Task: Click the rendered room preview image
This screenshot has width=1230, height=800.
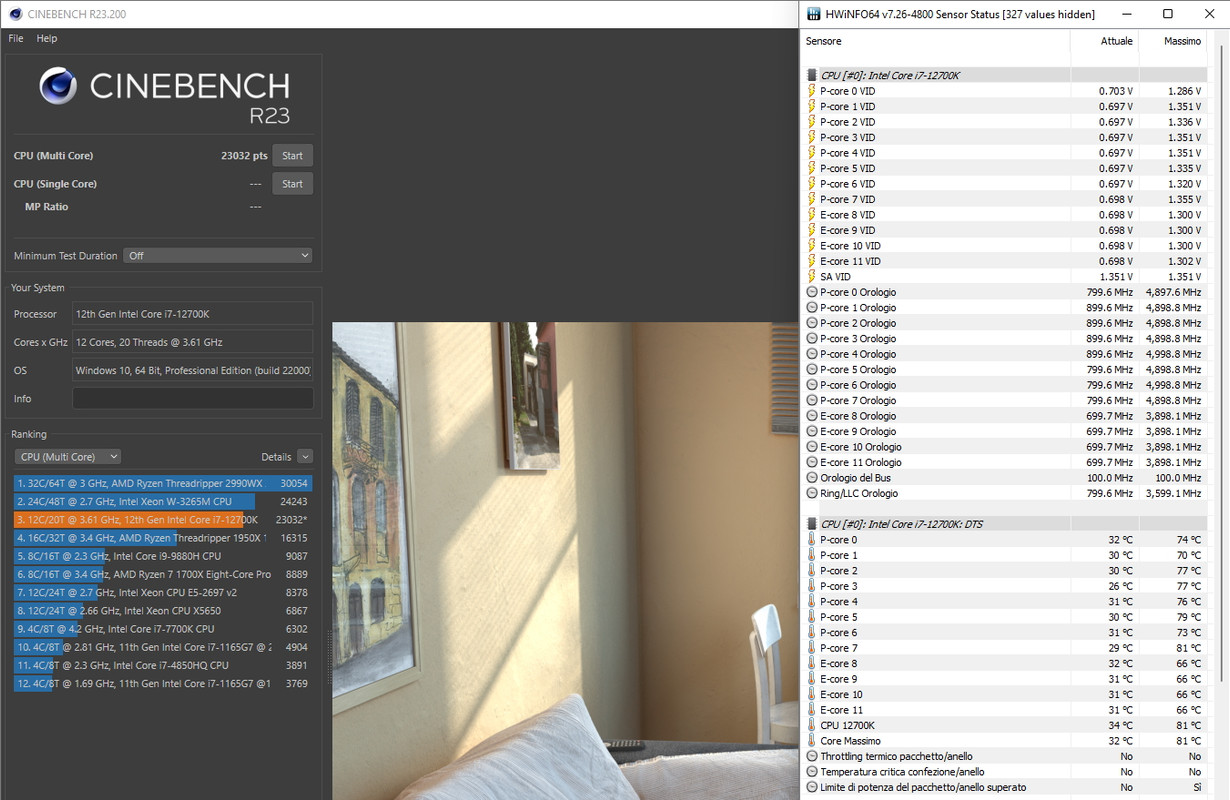Action: point(565,560)
